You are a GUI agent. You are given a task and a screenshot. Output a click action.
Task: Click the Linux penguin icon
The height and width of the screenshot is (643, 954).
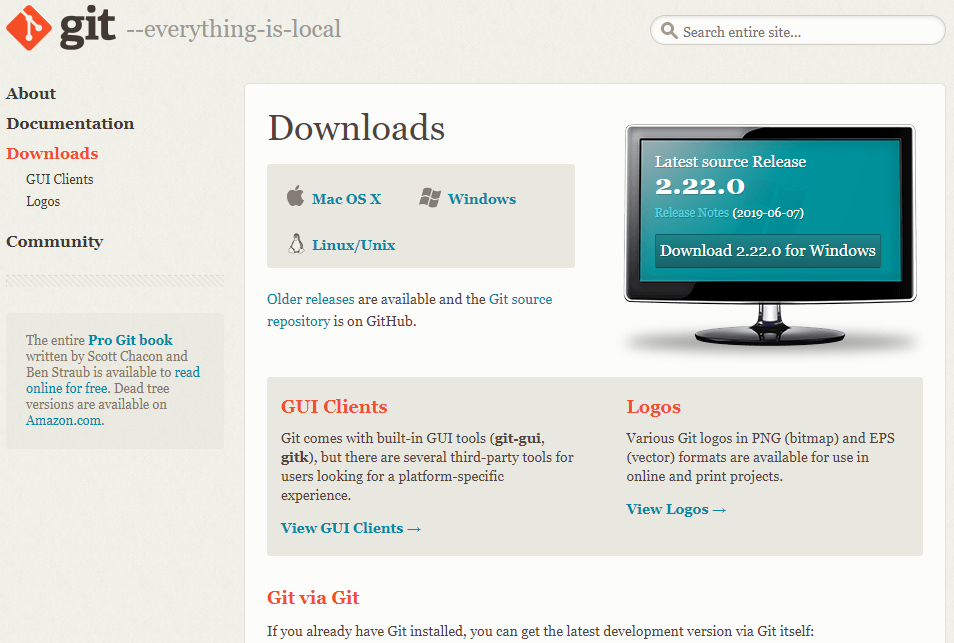[x=296, y=243]
